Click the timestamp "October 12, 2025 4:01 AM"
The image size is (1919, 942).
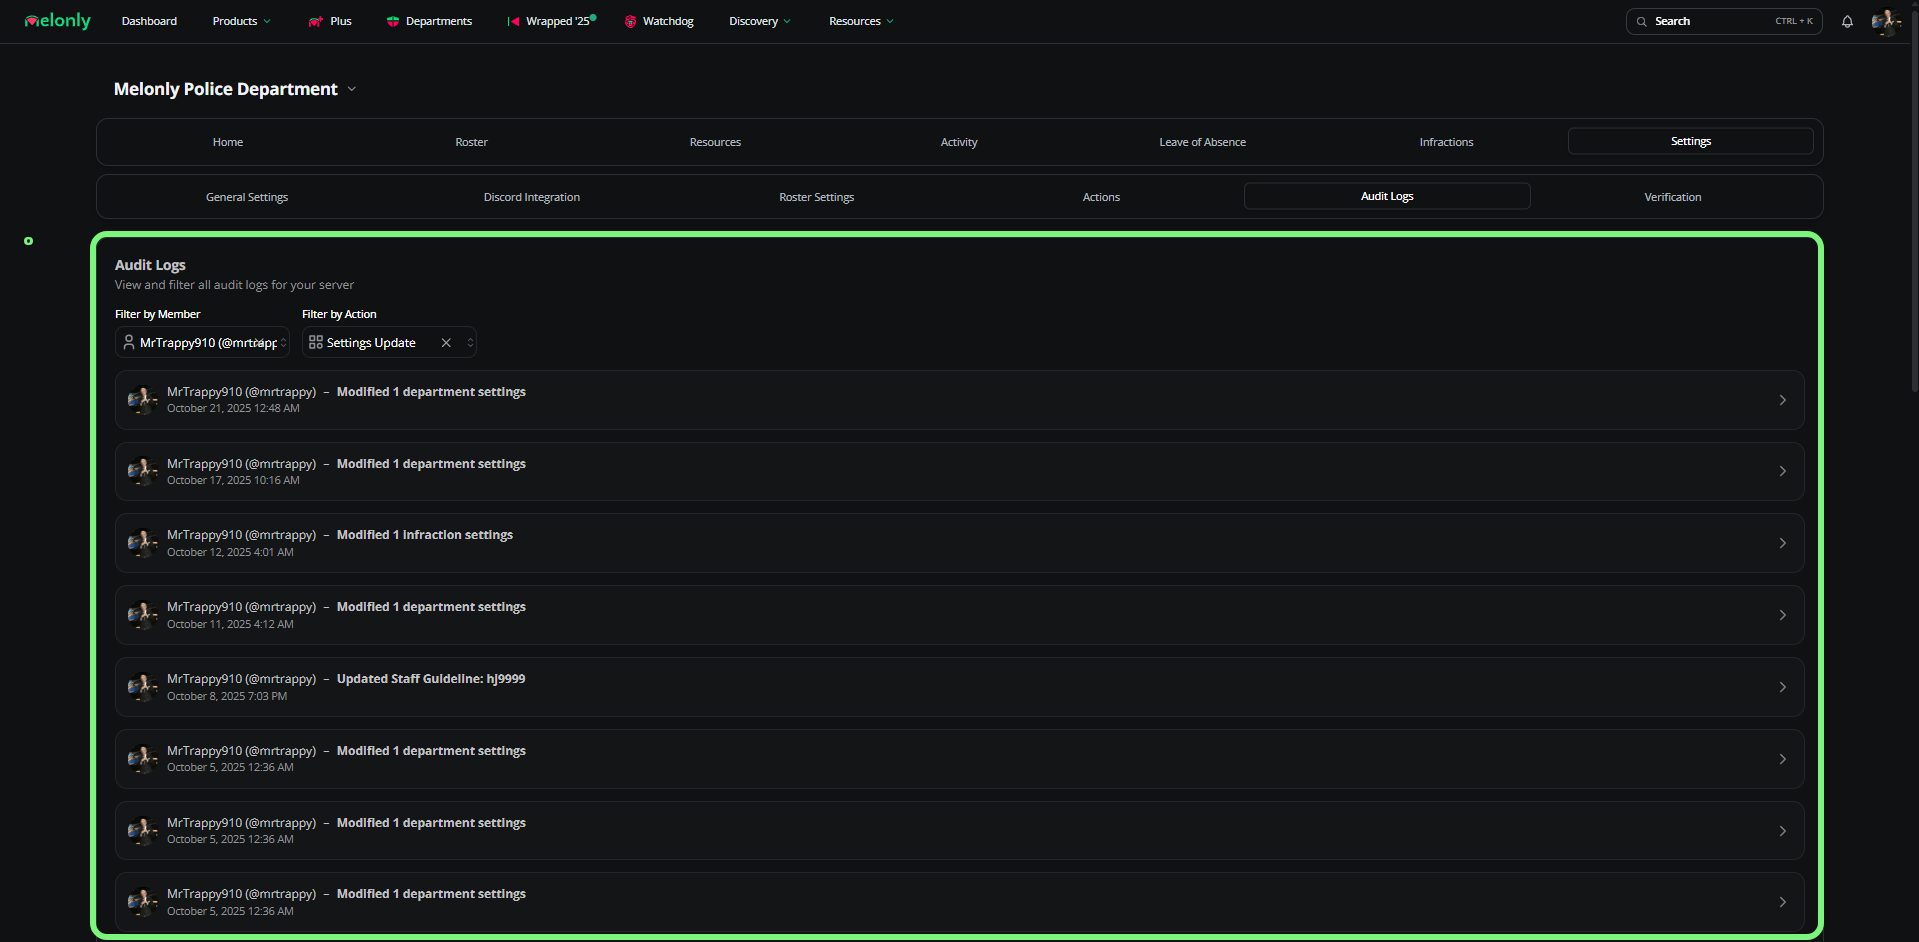(x=230, y=552)
